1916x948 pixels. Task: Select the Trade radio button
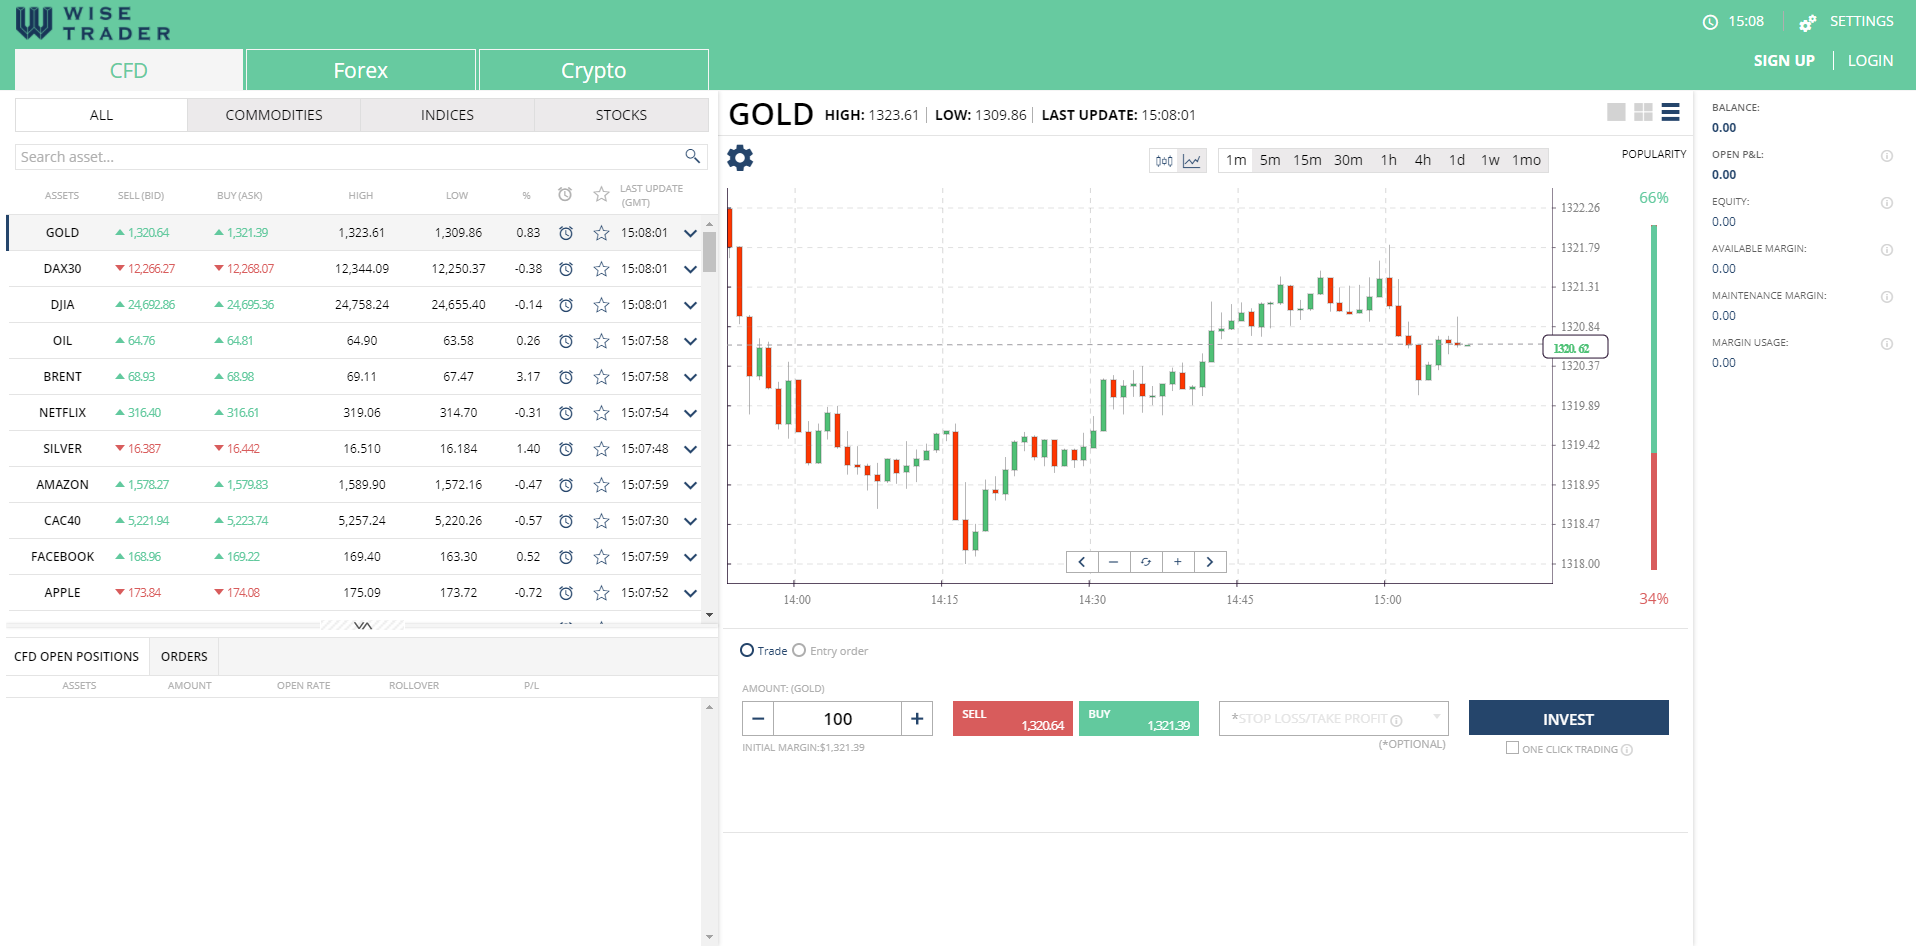747,650
